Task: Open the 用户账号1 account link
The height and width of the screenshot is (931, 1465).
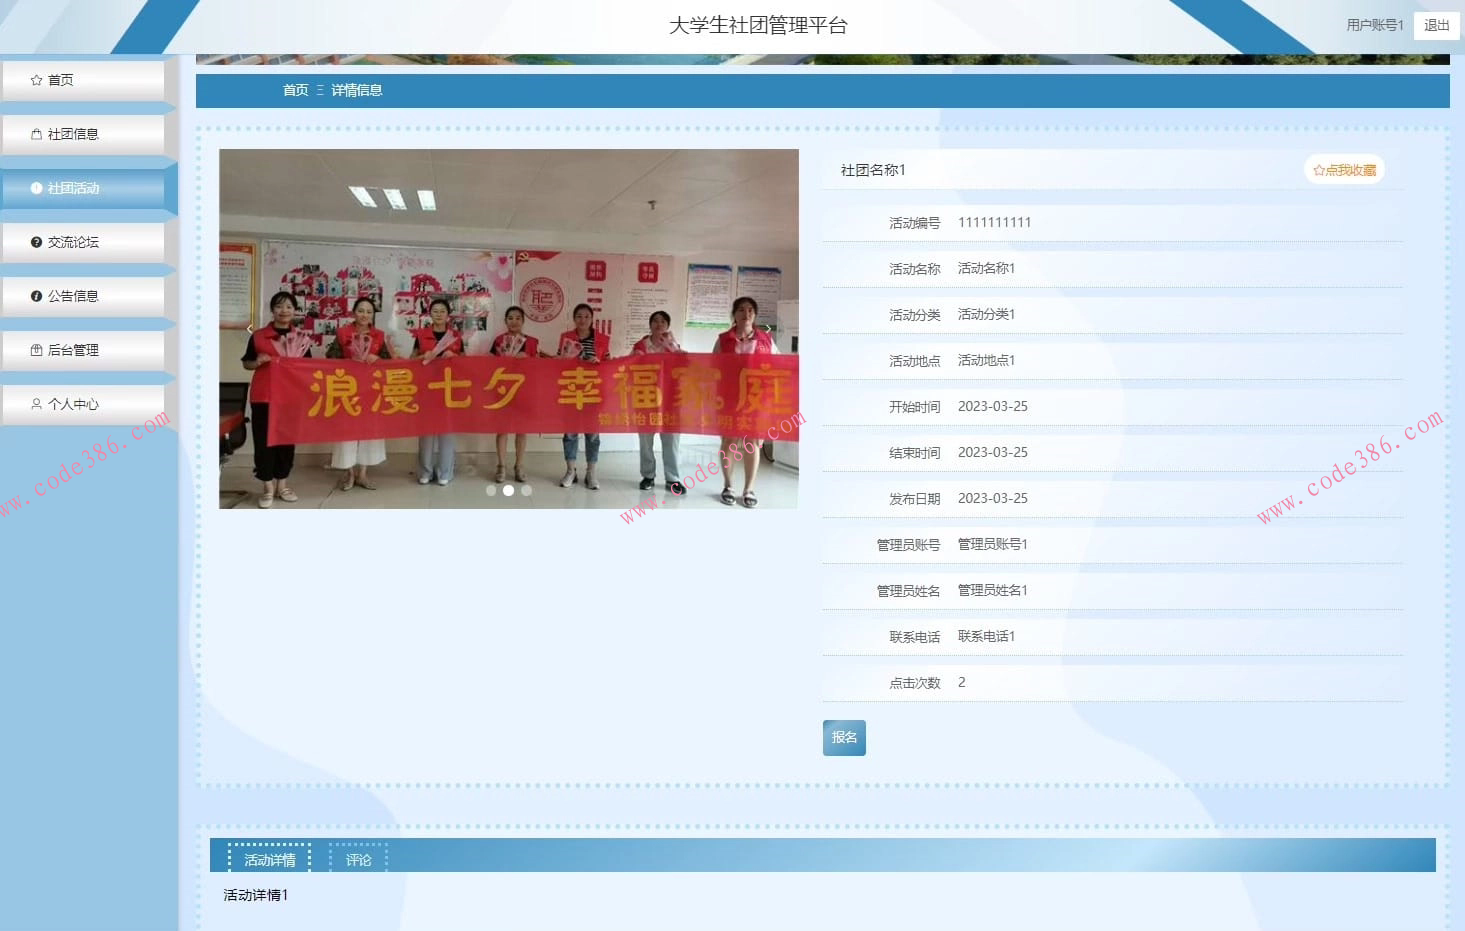Action: point(1374,25)
